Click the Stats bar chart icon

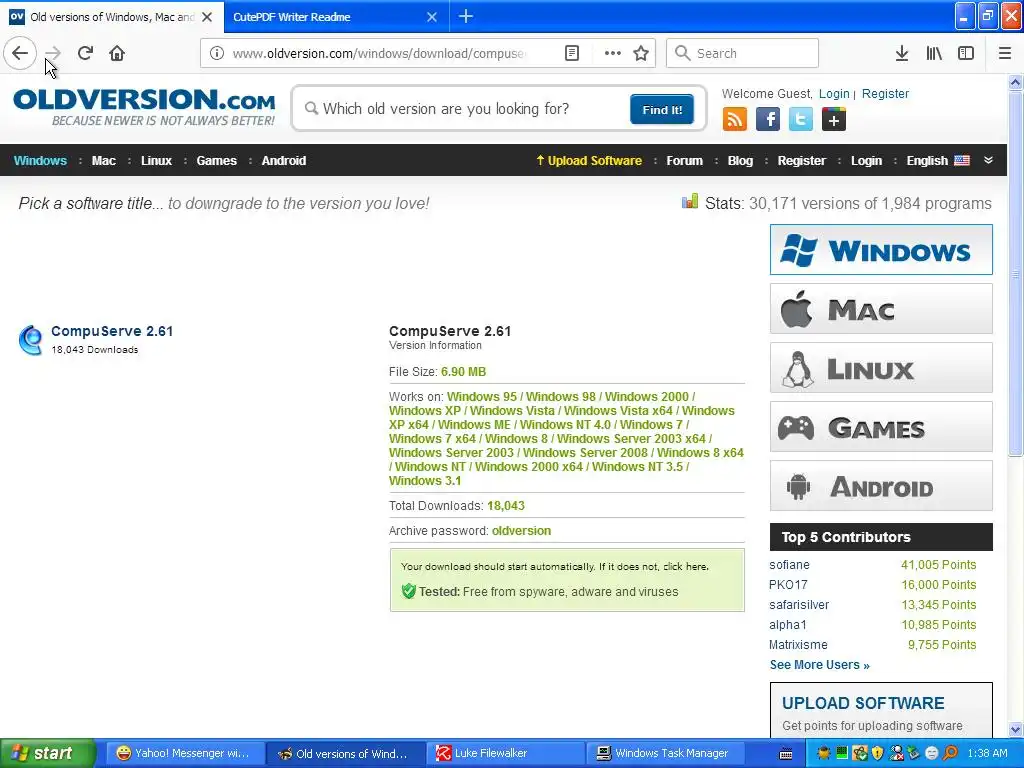(x=690, y=201)
